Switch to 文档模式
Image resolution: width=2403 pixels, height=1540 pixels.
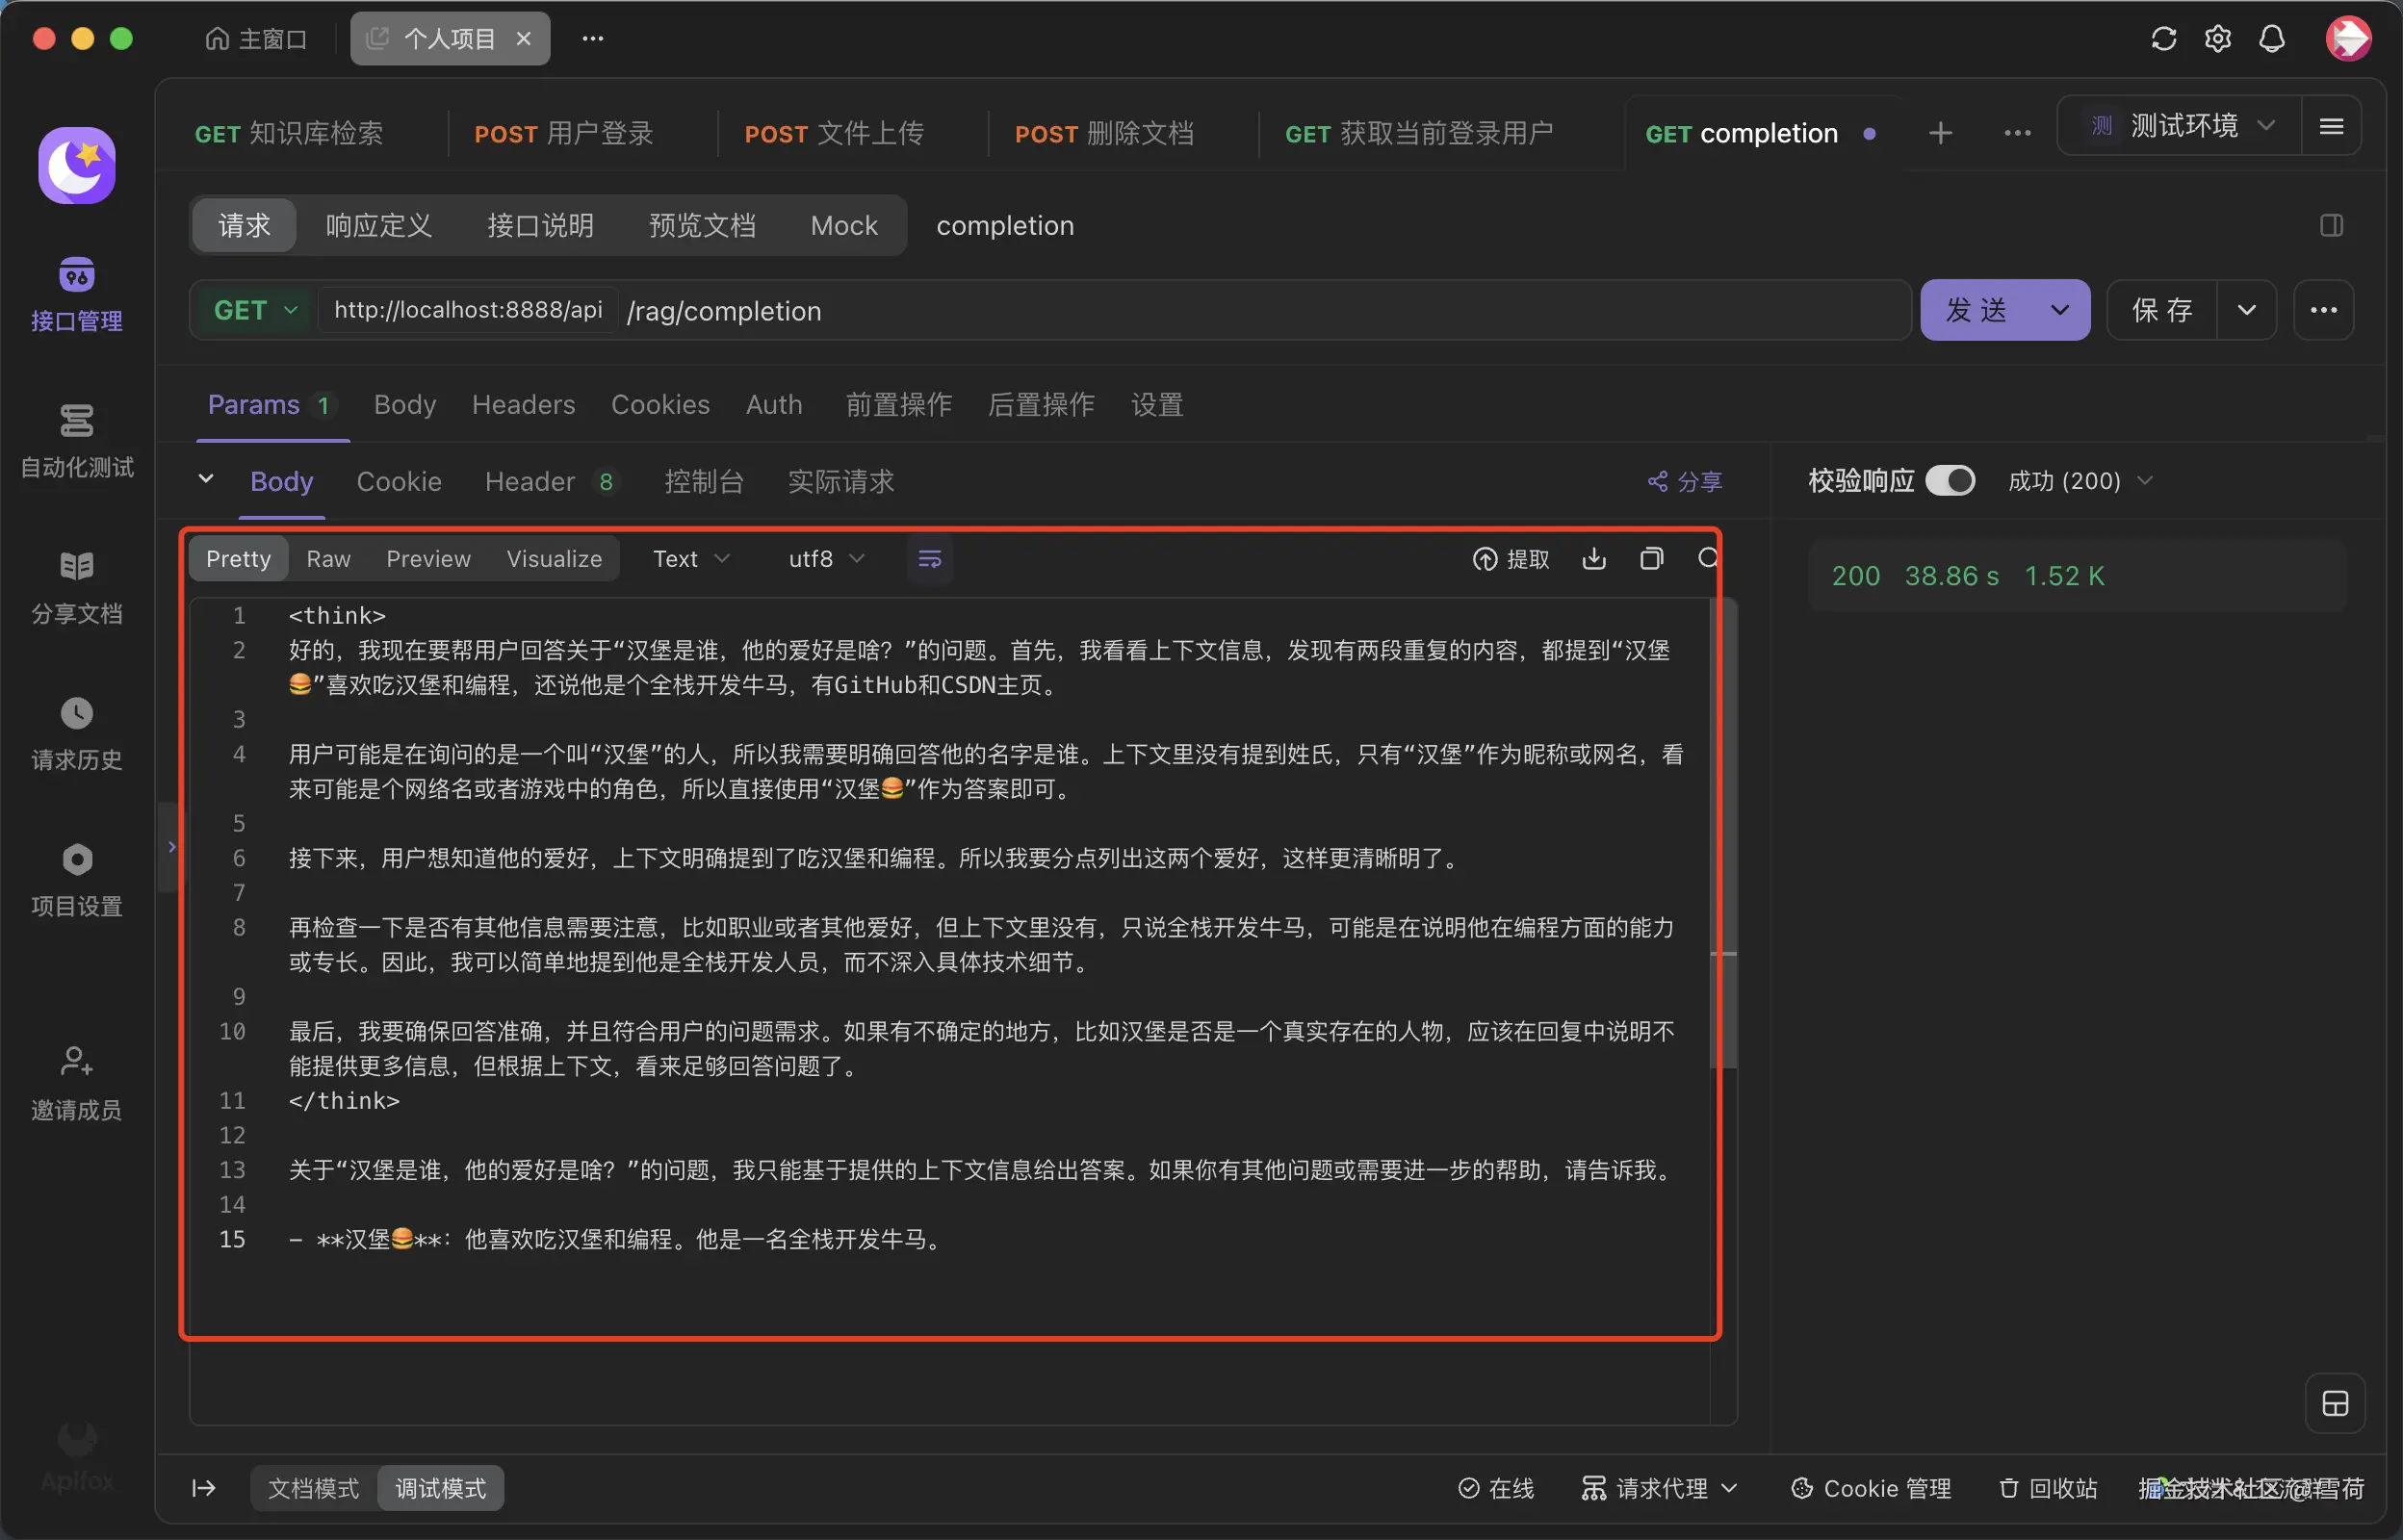(x=313, y=1487)
